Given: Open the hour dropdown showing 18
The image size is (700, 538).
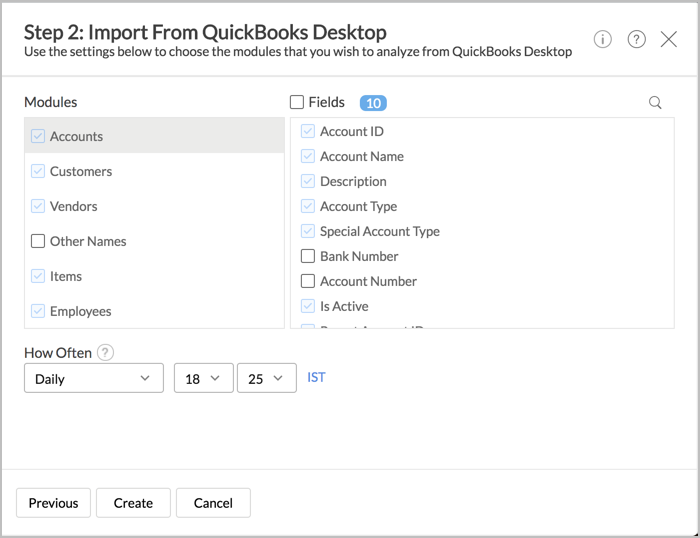Looking at the screenshot, I should pos(204,378).
